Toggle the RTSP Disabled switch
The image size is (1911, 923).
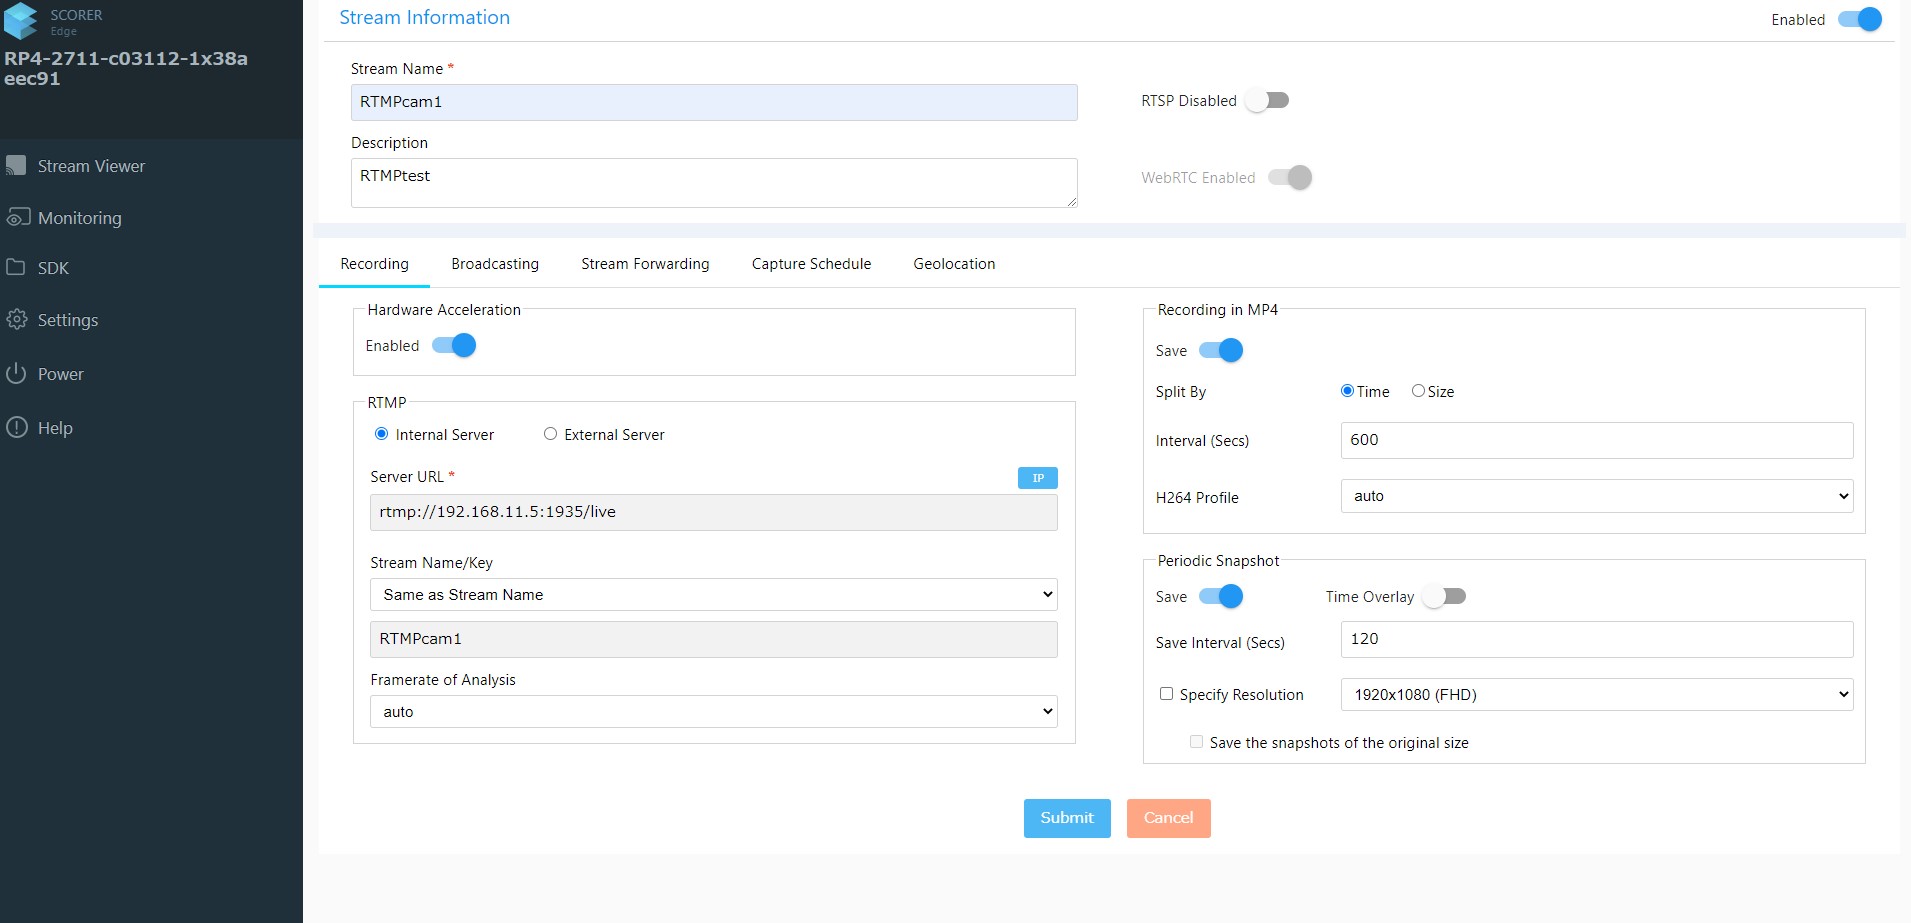pos(1268,100)
